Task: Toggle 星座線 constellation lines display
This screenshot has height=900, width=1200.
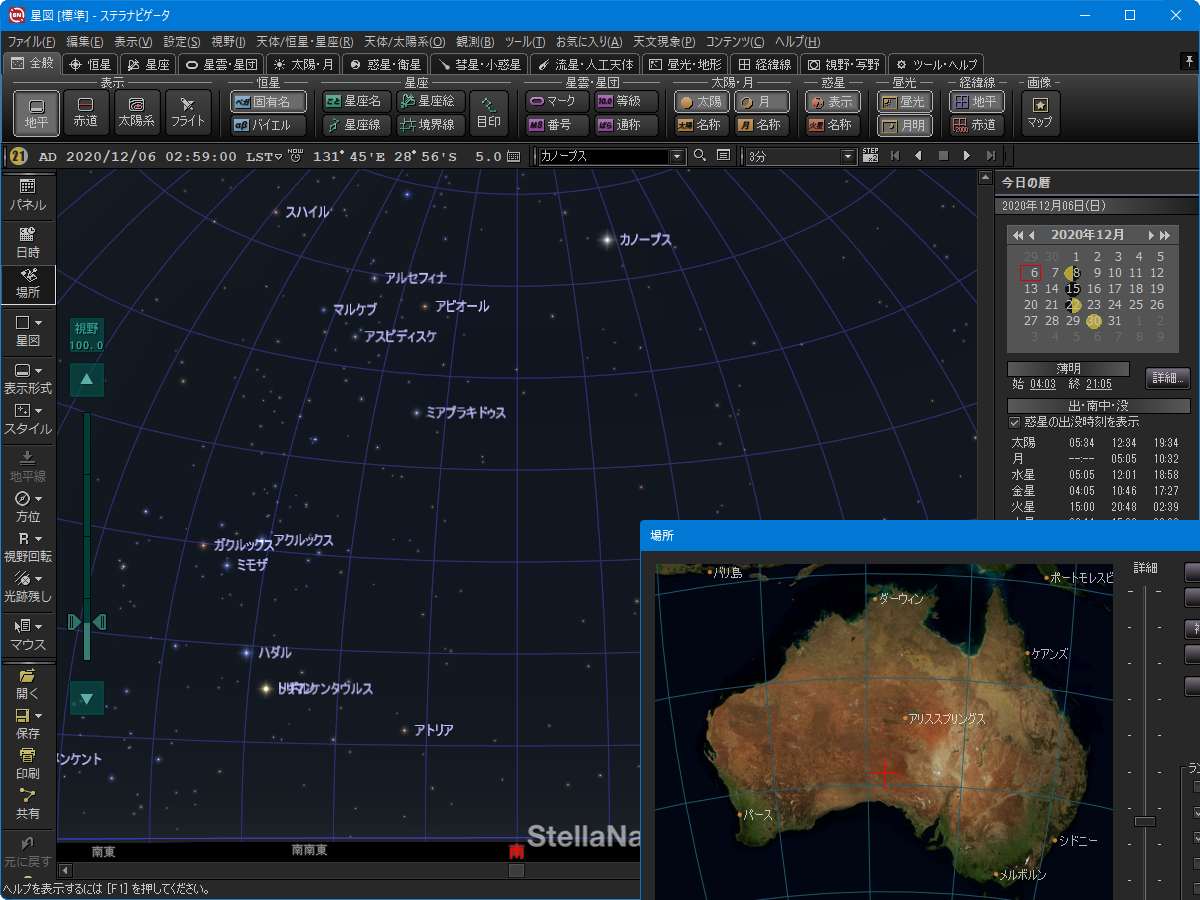Action: point(356,125)
